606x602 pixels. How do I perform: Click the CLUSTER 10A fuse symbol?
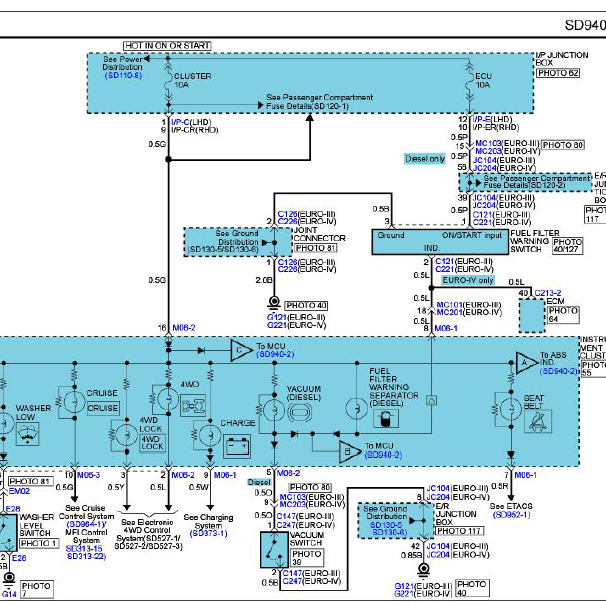[168, 81]
